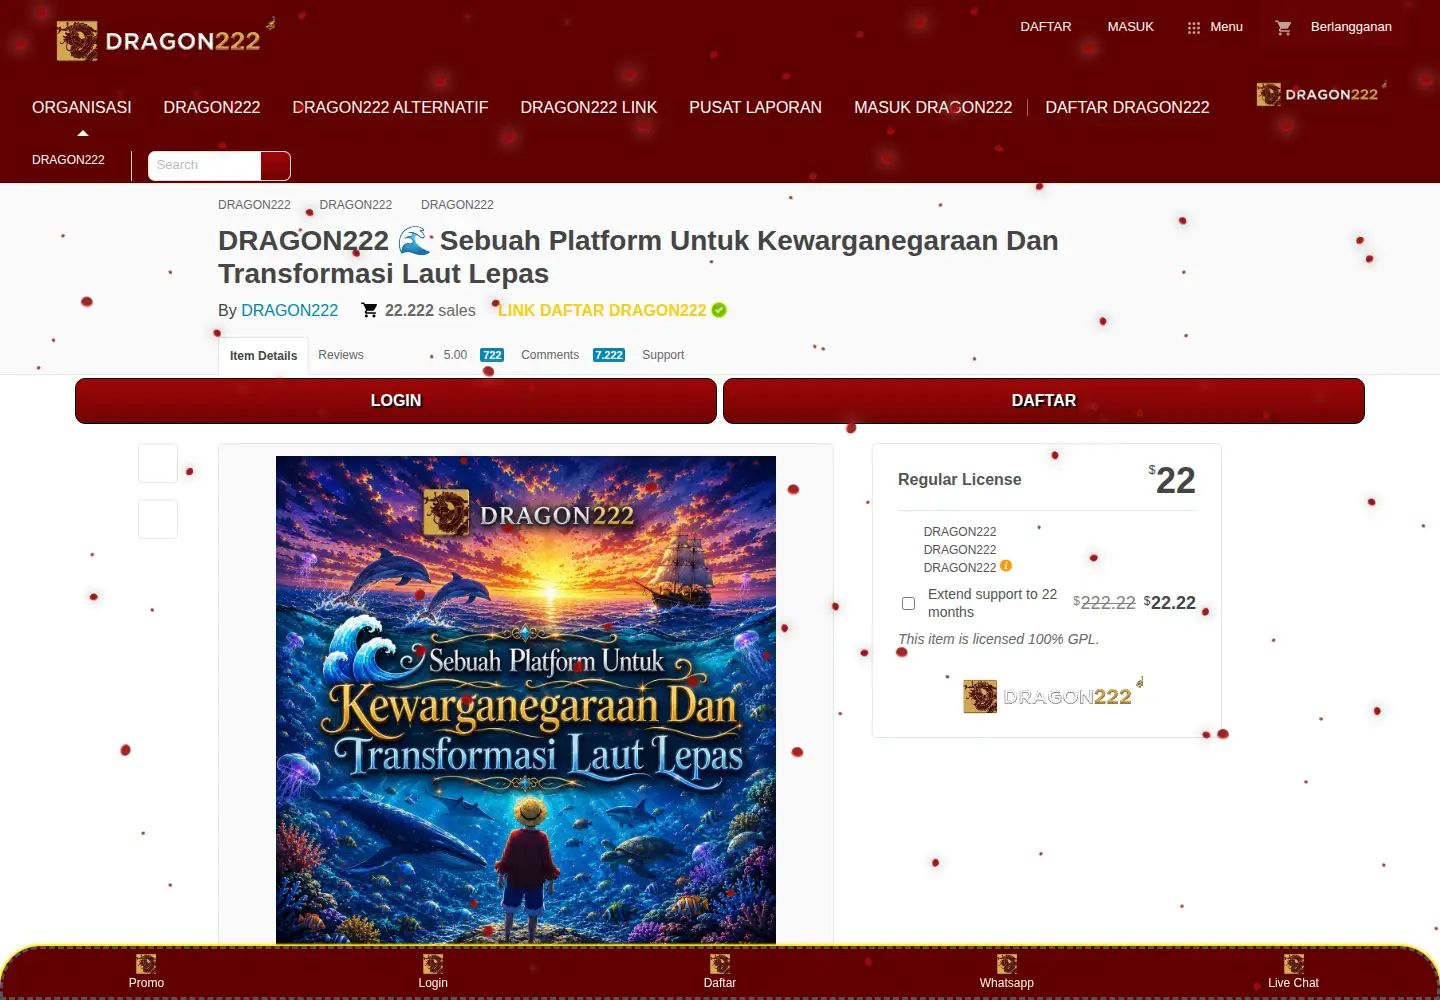Screen dimensions: 1440x1000
Task: Switch to Comments tab
Action: click(550, 355)
